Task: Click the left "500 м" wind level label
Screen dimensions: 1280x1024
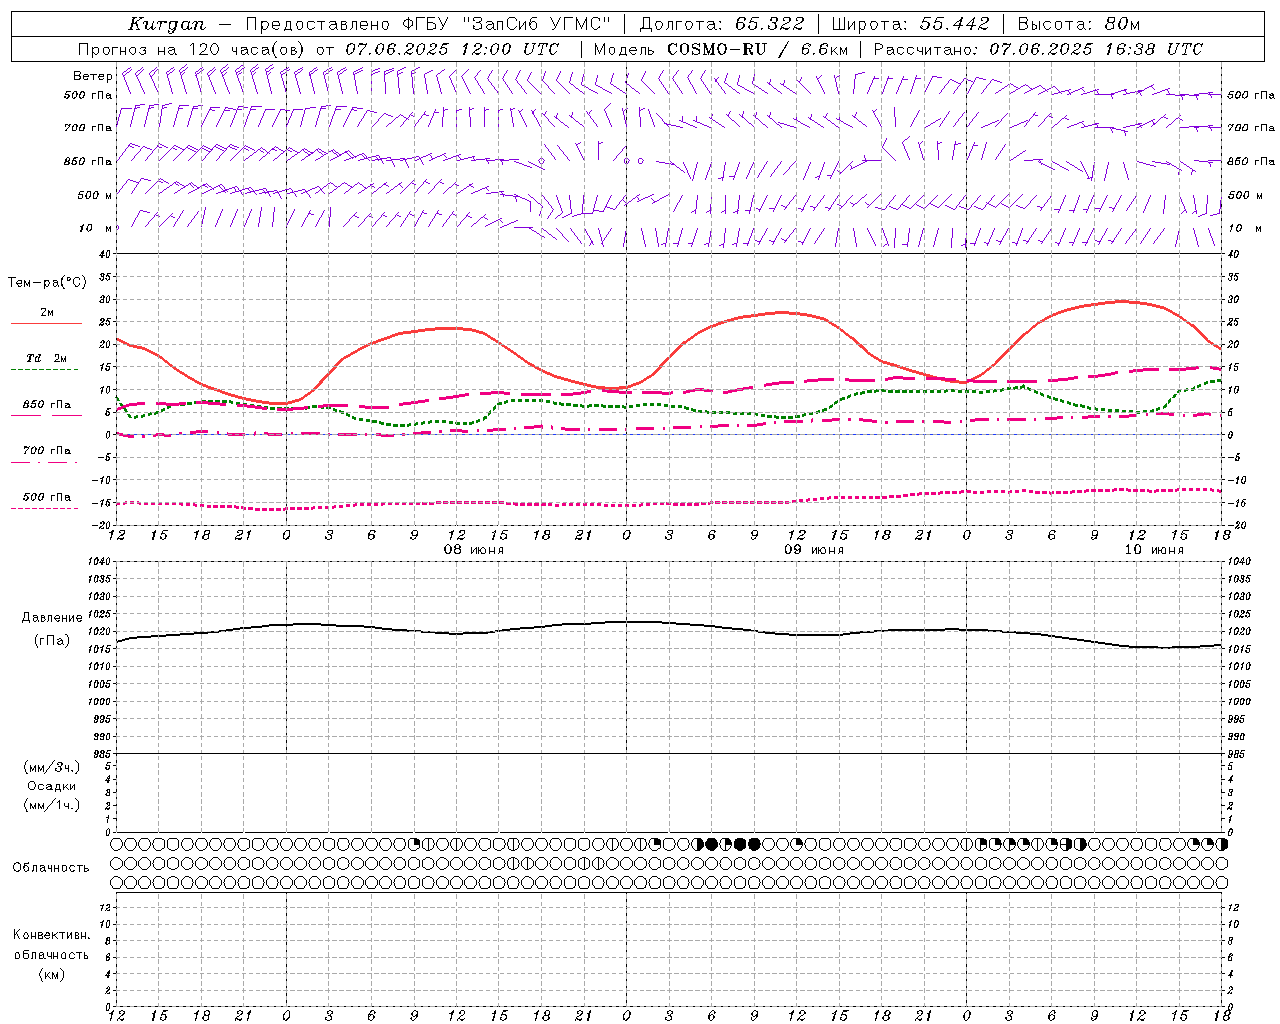Action: [x=94, y=195]
